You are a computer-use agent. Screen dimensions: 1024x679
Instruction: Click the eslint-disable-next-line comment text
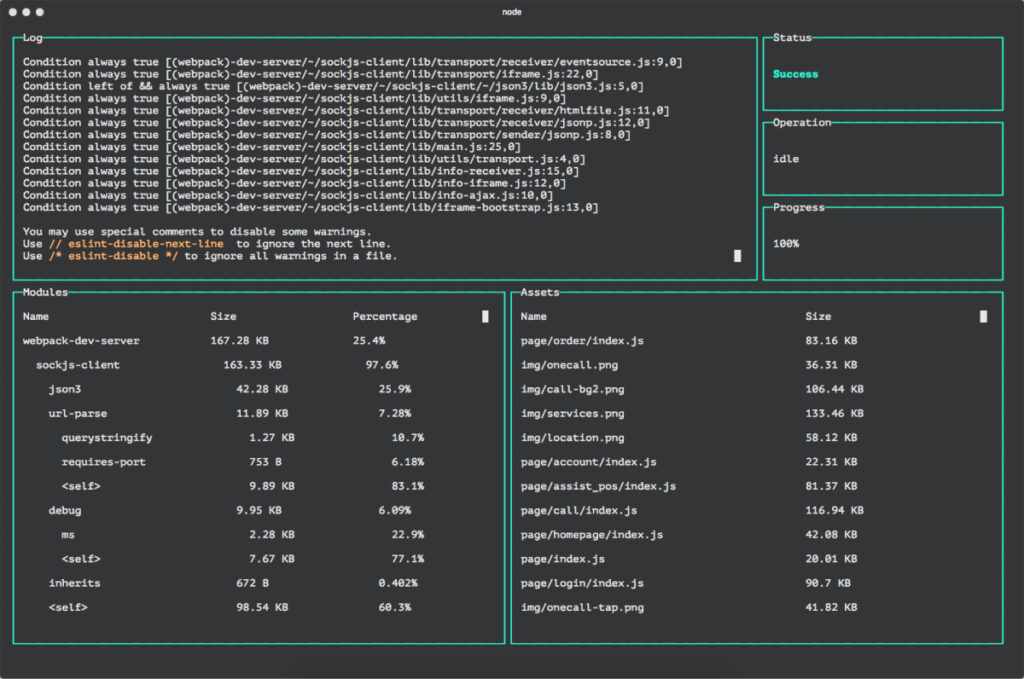[x=136, y=244]
